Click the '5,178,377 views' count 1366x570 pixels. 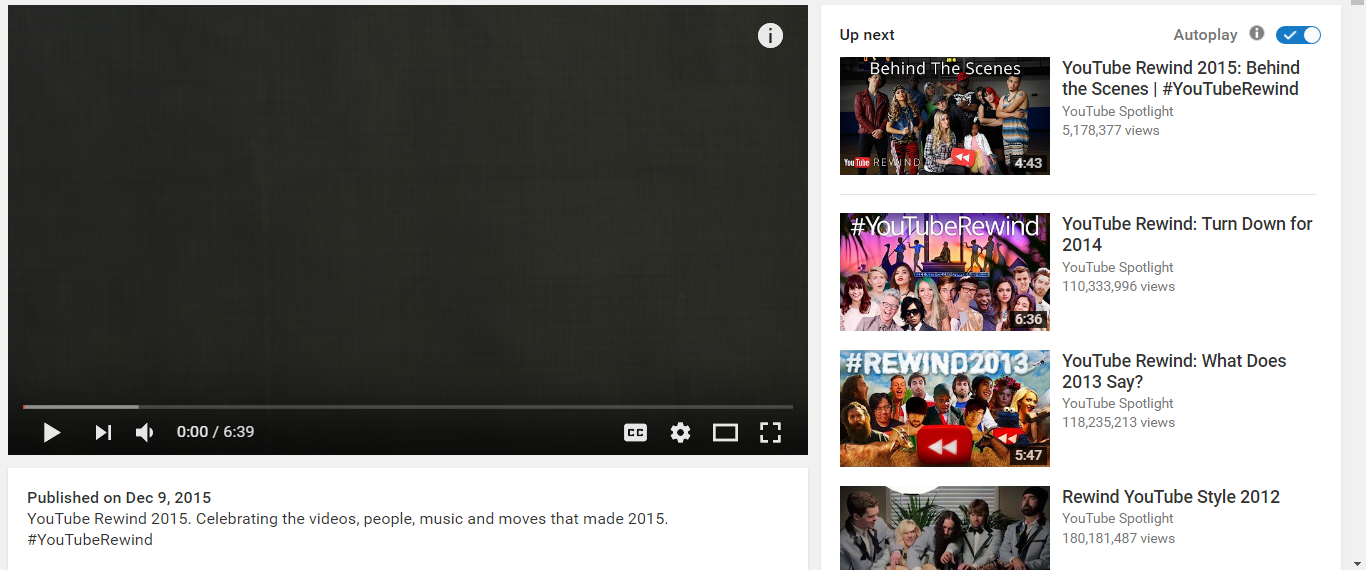pyautogui.click(x=1111, y=130)
